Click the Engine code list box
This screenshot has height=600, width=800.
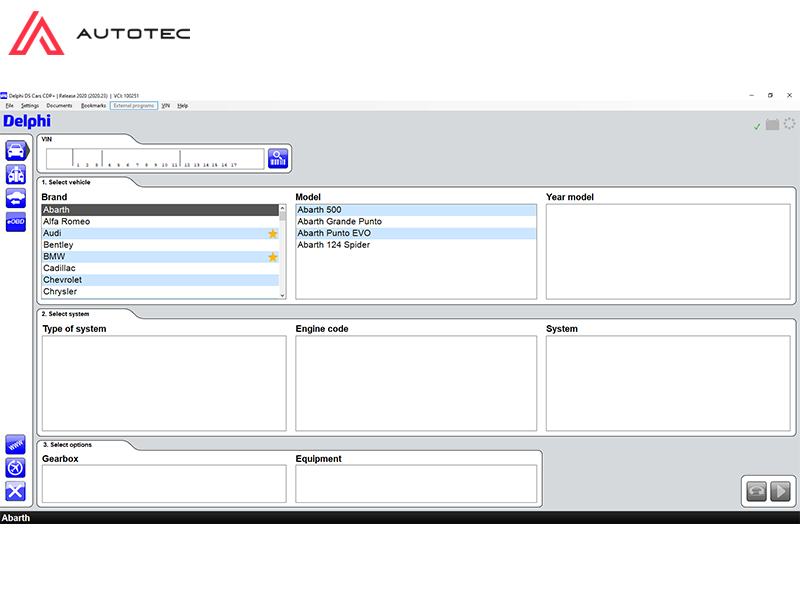point(416,383)
